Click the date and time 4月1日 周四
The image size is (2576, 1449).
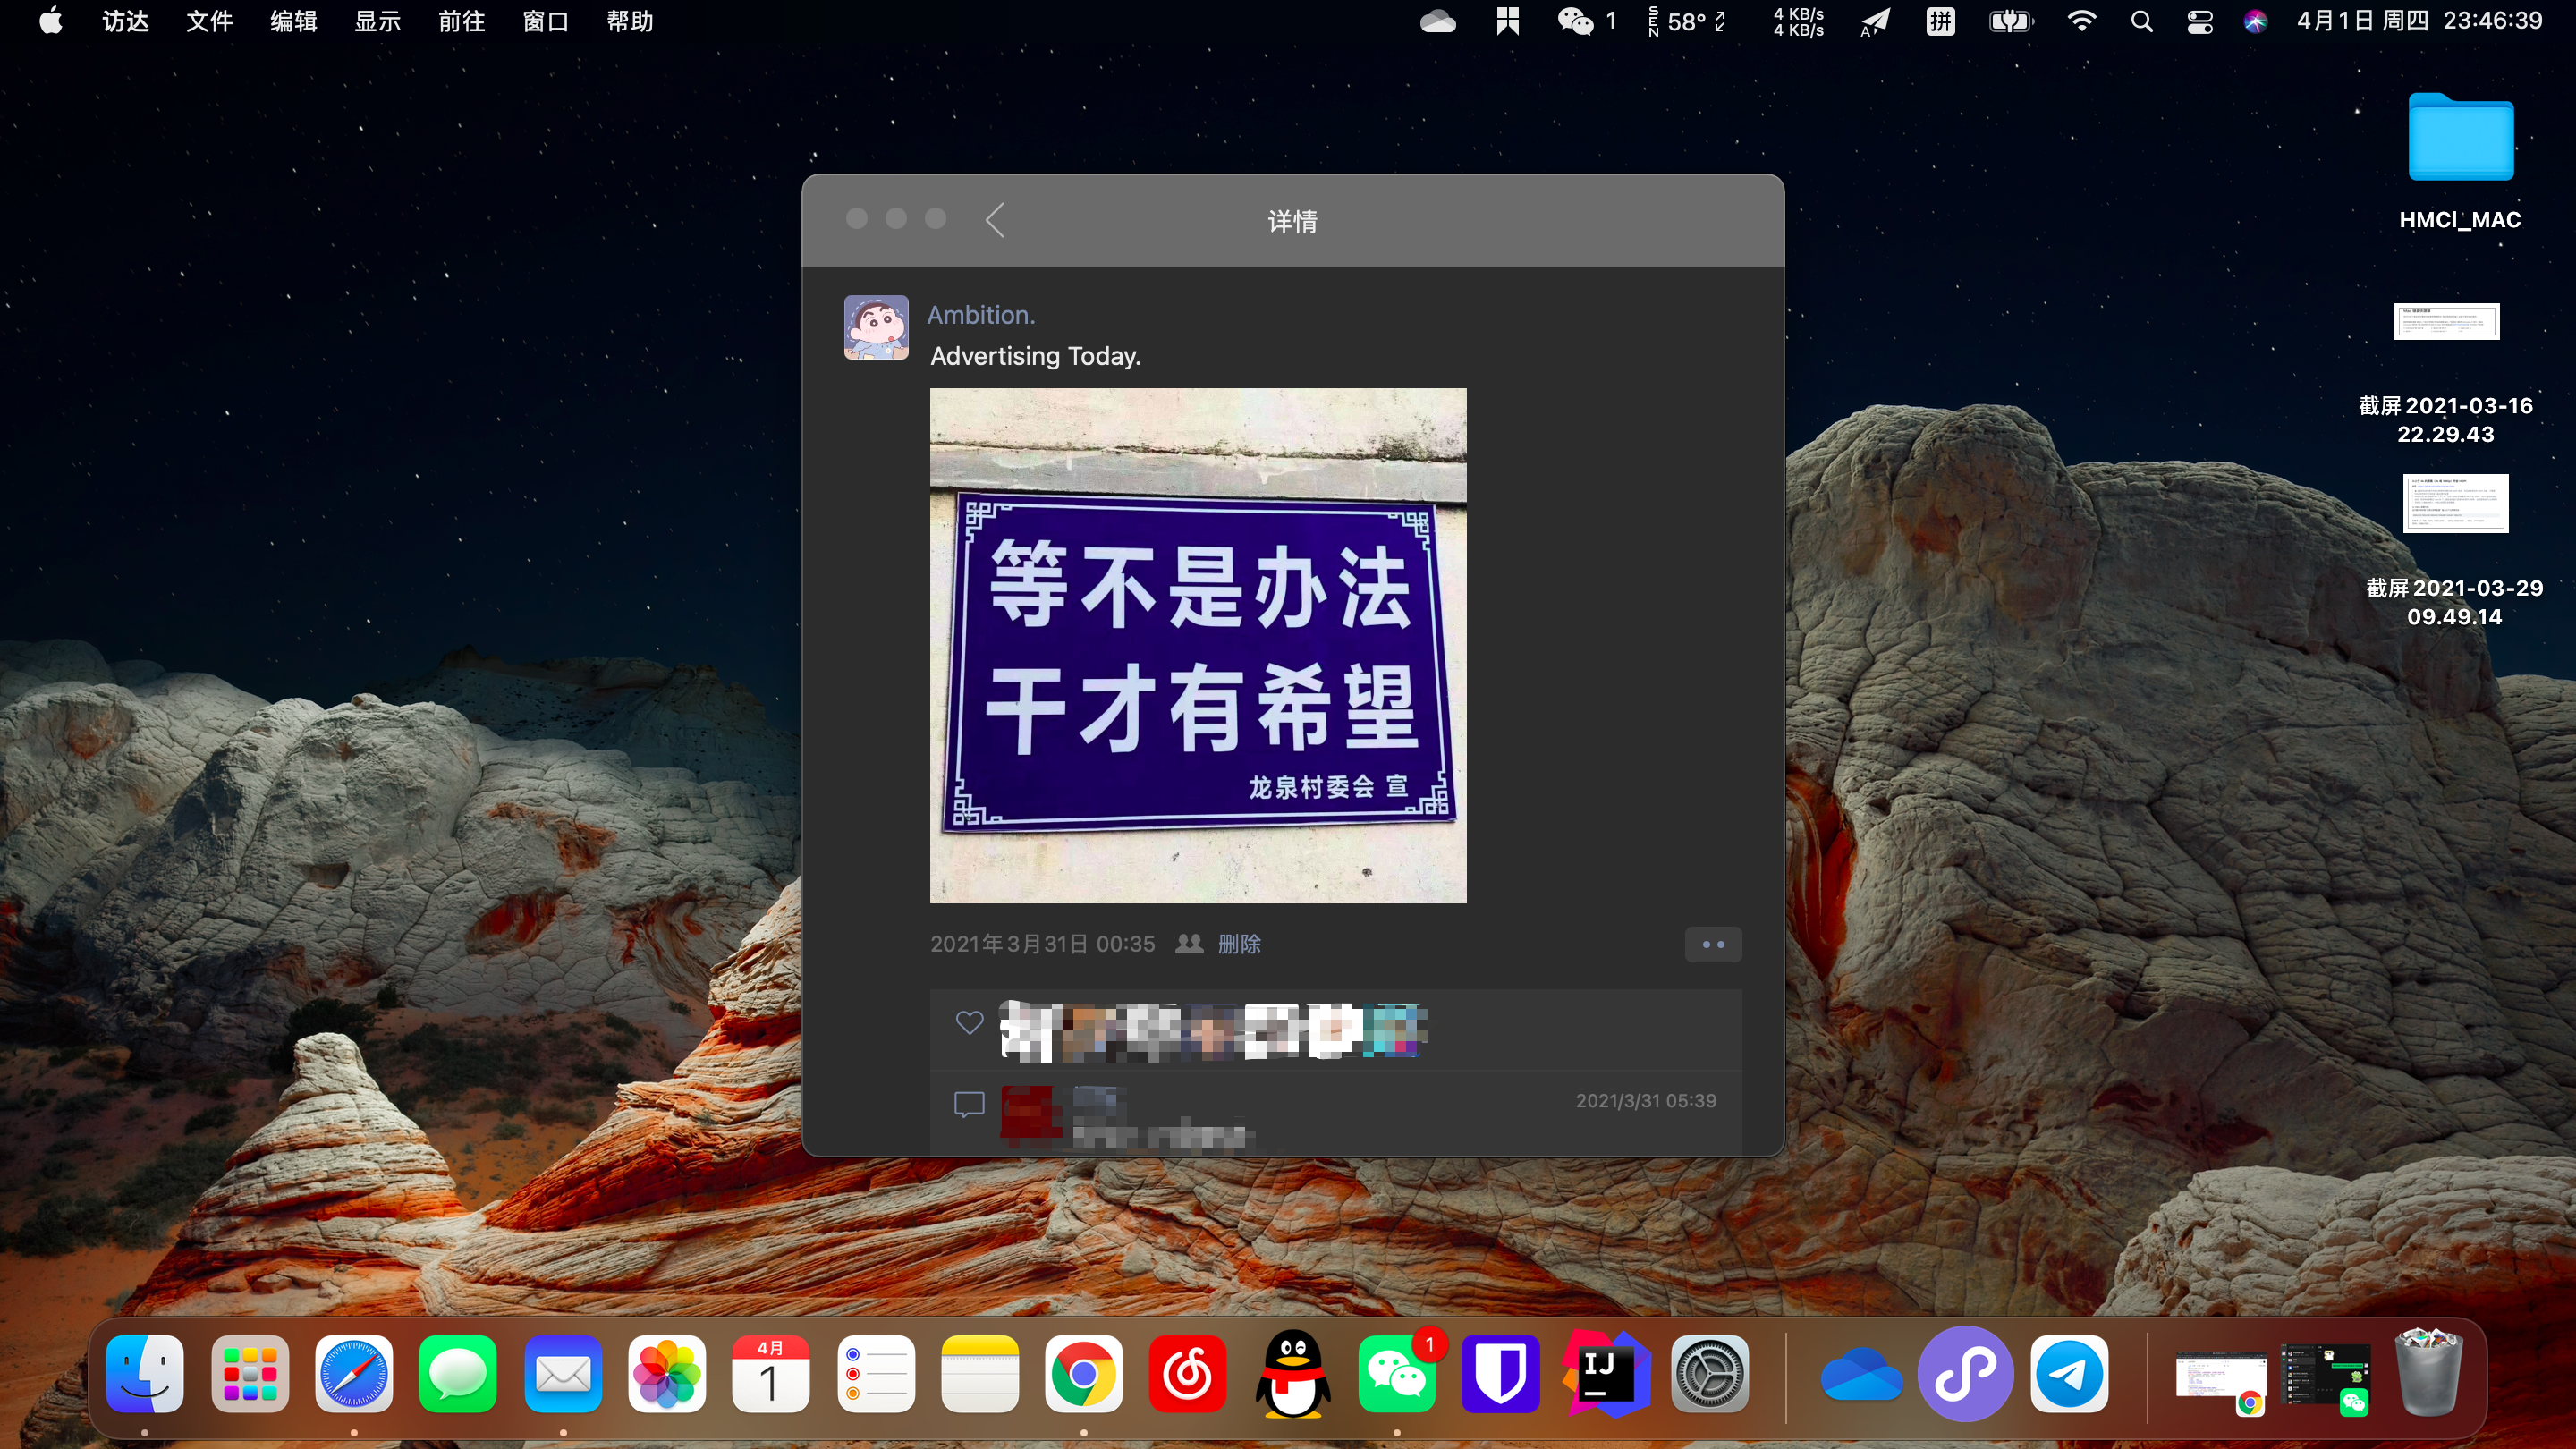(2418, 21)
